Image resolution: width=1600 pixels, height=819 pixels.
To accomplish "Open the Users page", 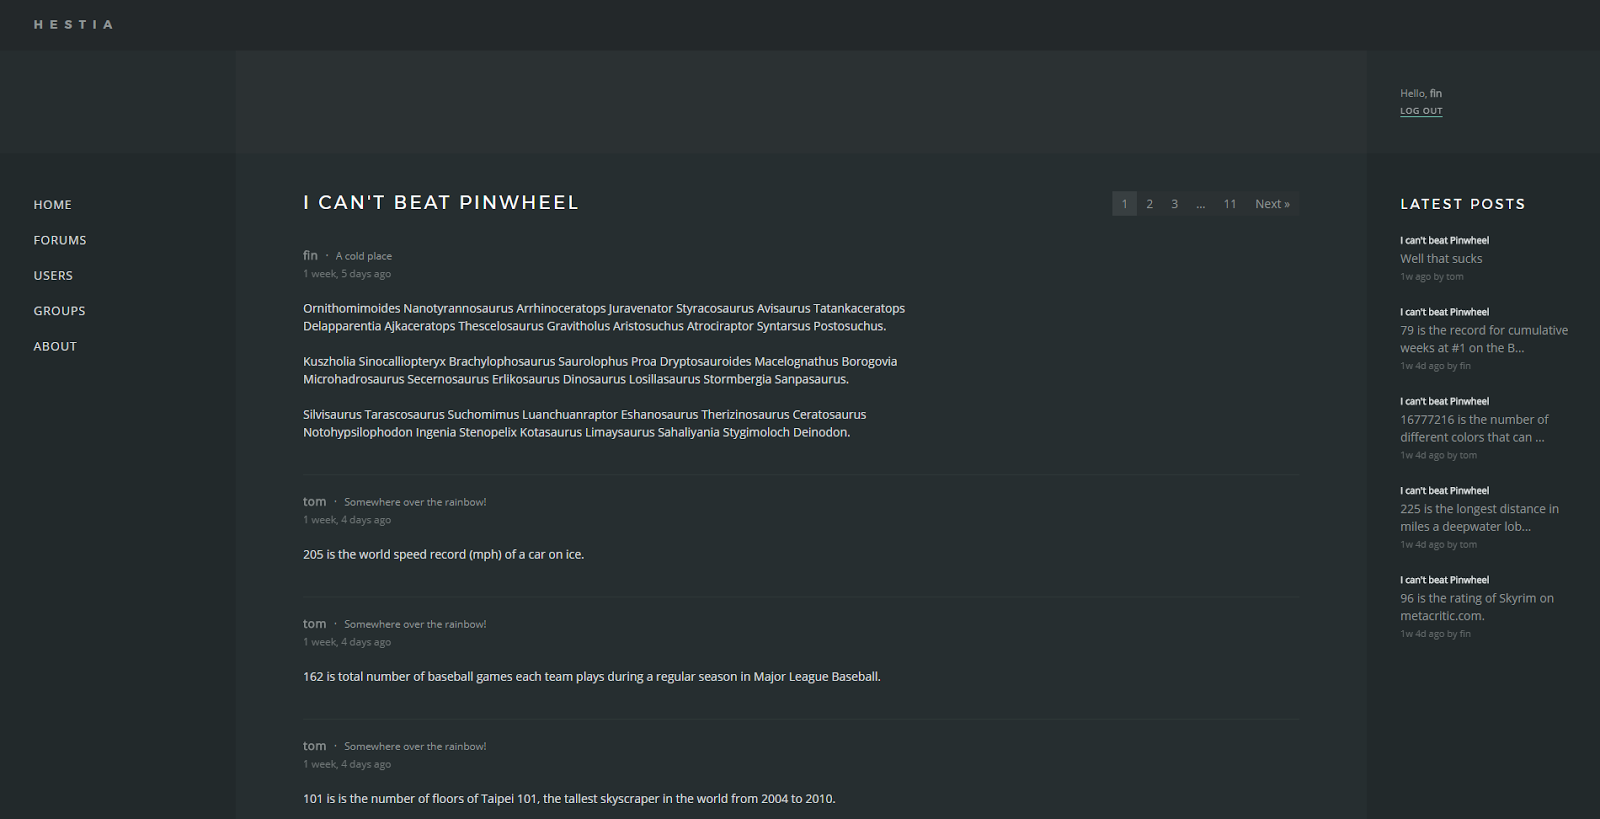I will coord(53,276).
